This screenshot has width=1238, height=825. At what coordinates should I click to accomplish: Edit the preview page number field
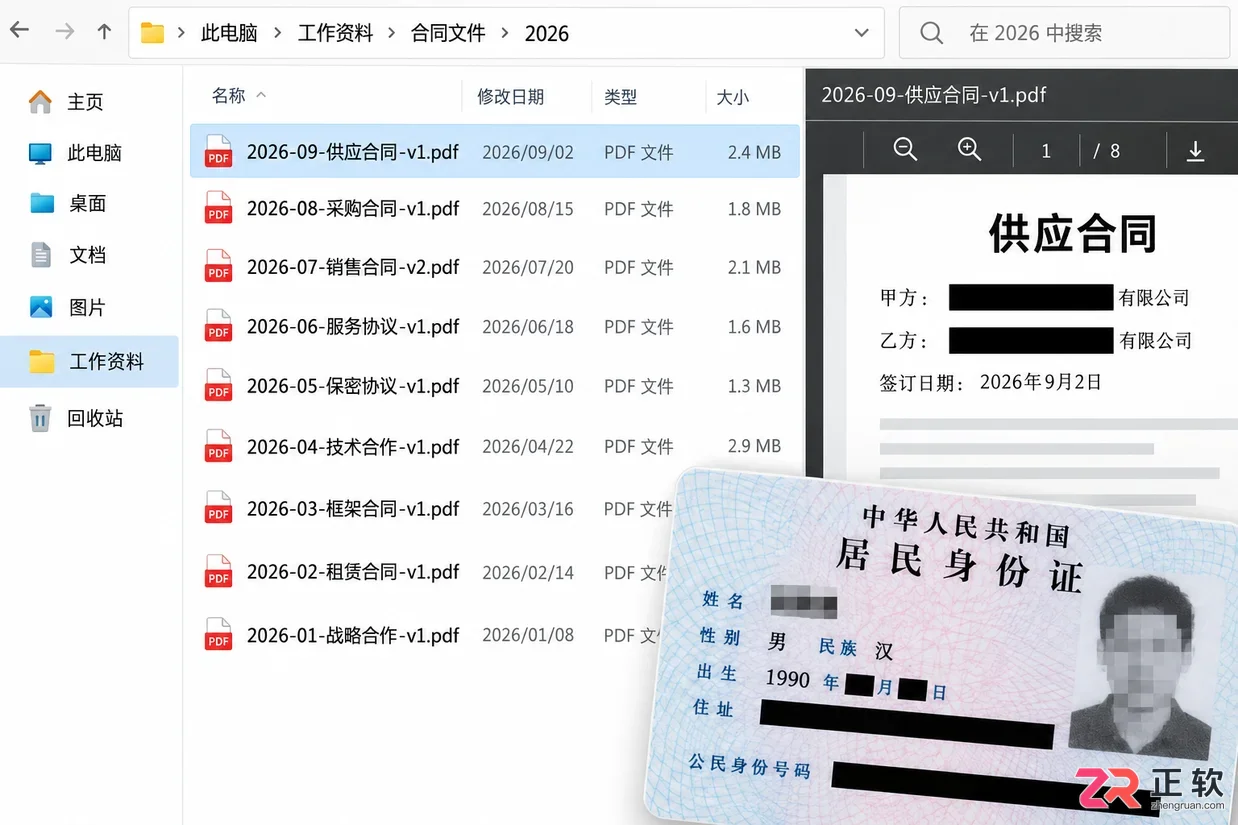(x=1046, y=151)
